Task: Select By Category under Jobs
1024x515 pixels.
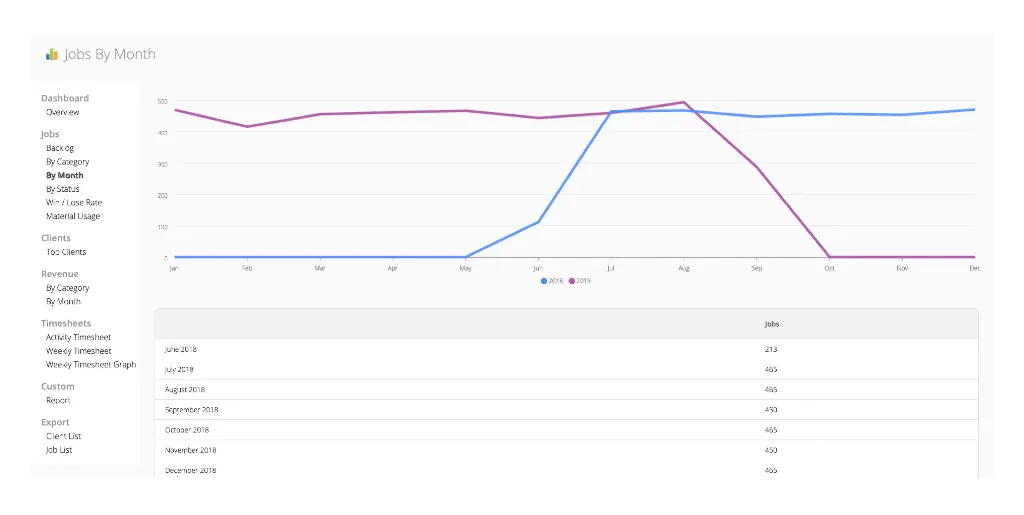Action: point(67,162)
